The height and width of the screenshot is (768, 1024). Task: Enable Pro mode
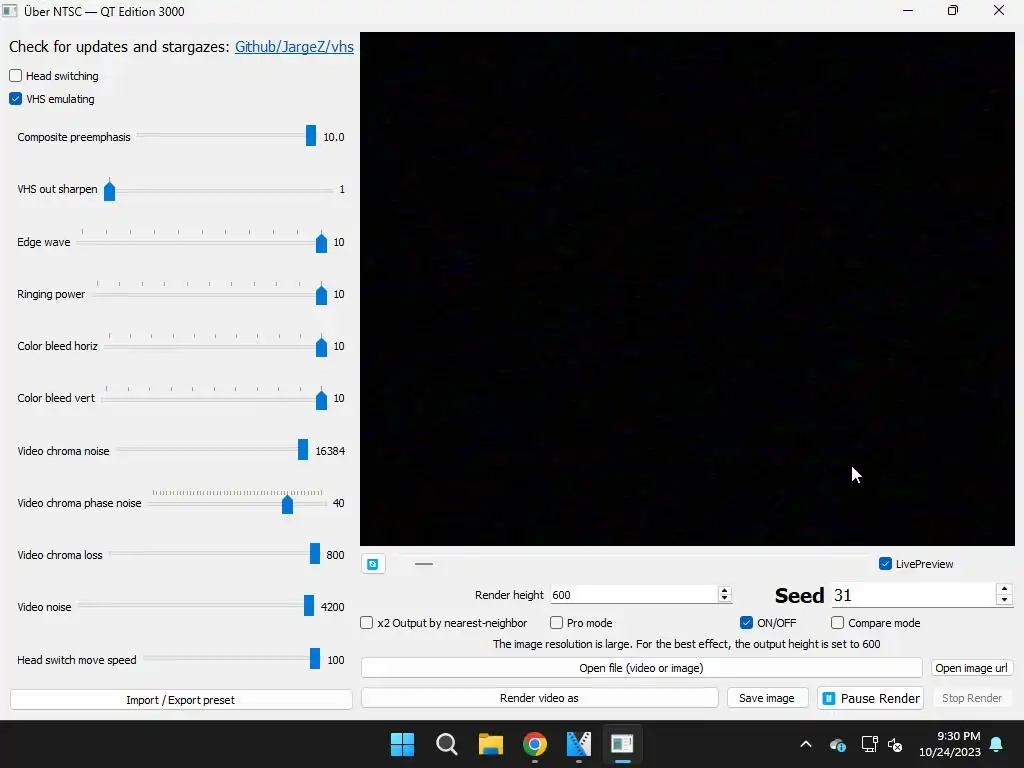tap(556, 623)
